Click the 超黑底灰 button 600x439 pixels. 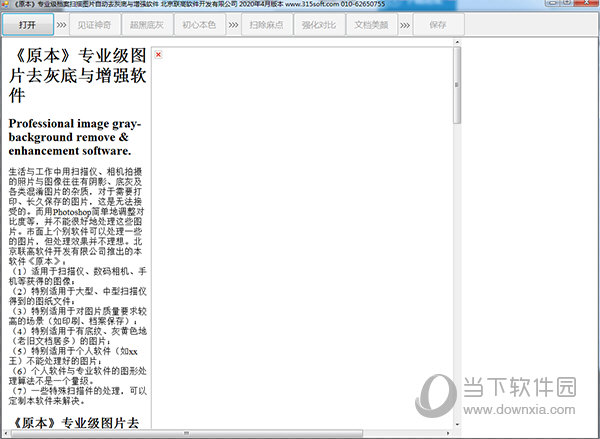click(147, 25)
